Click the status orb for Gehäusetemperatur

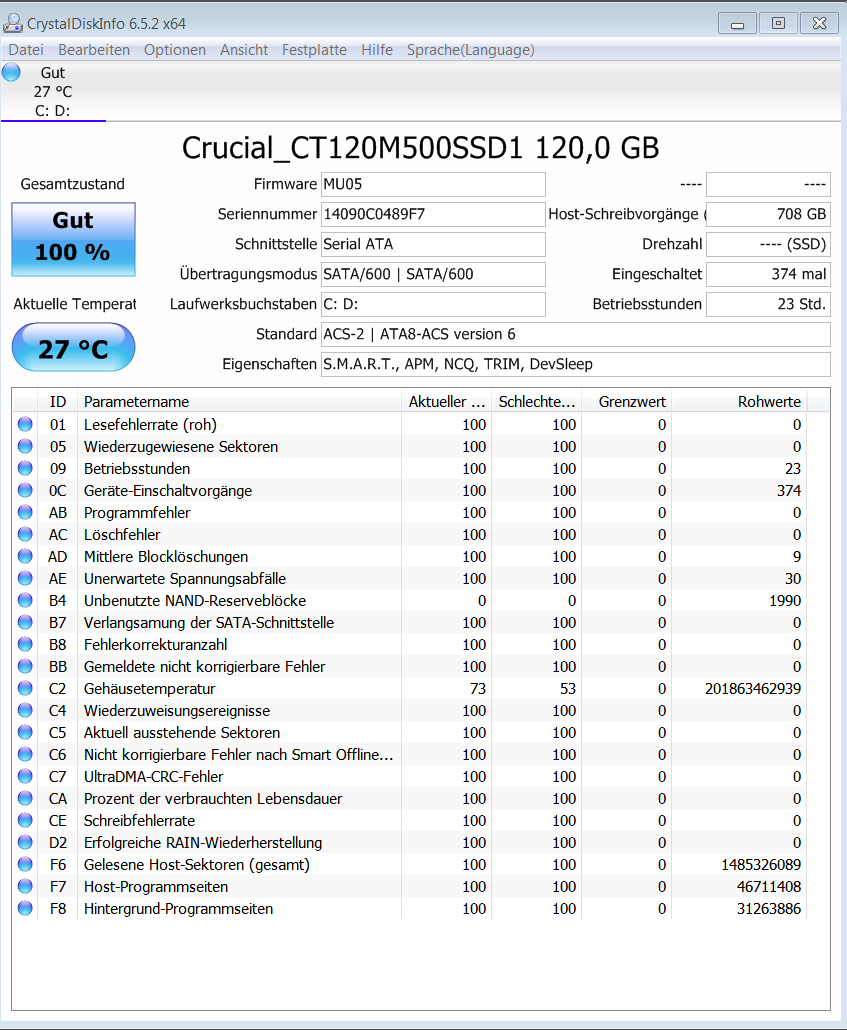click(25, 688)
